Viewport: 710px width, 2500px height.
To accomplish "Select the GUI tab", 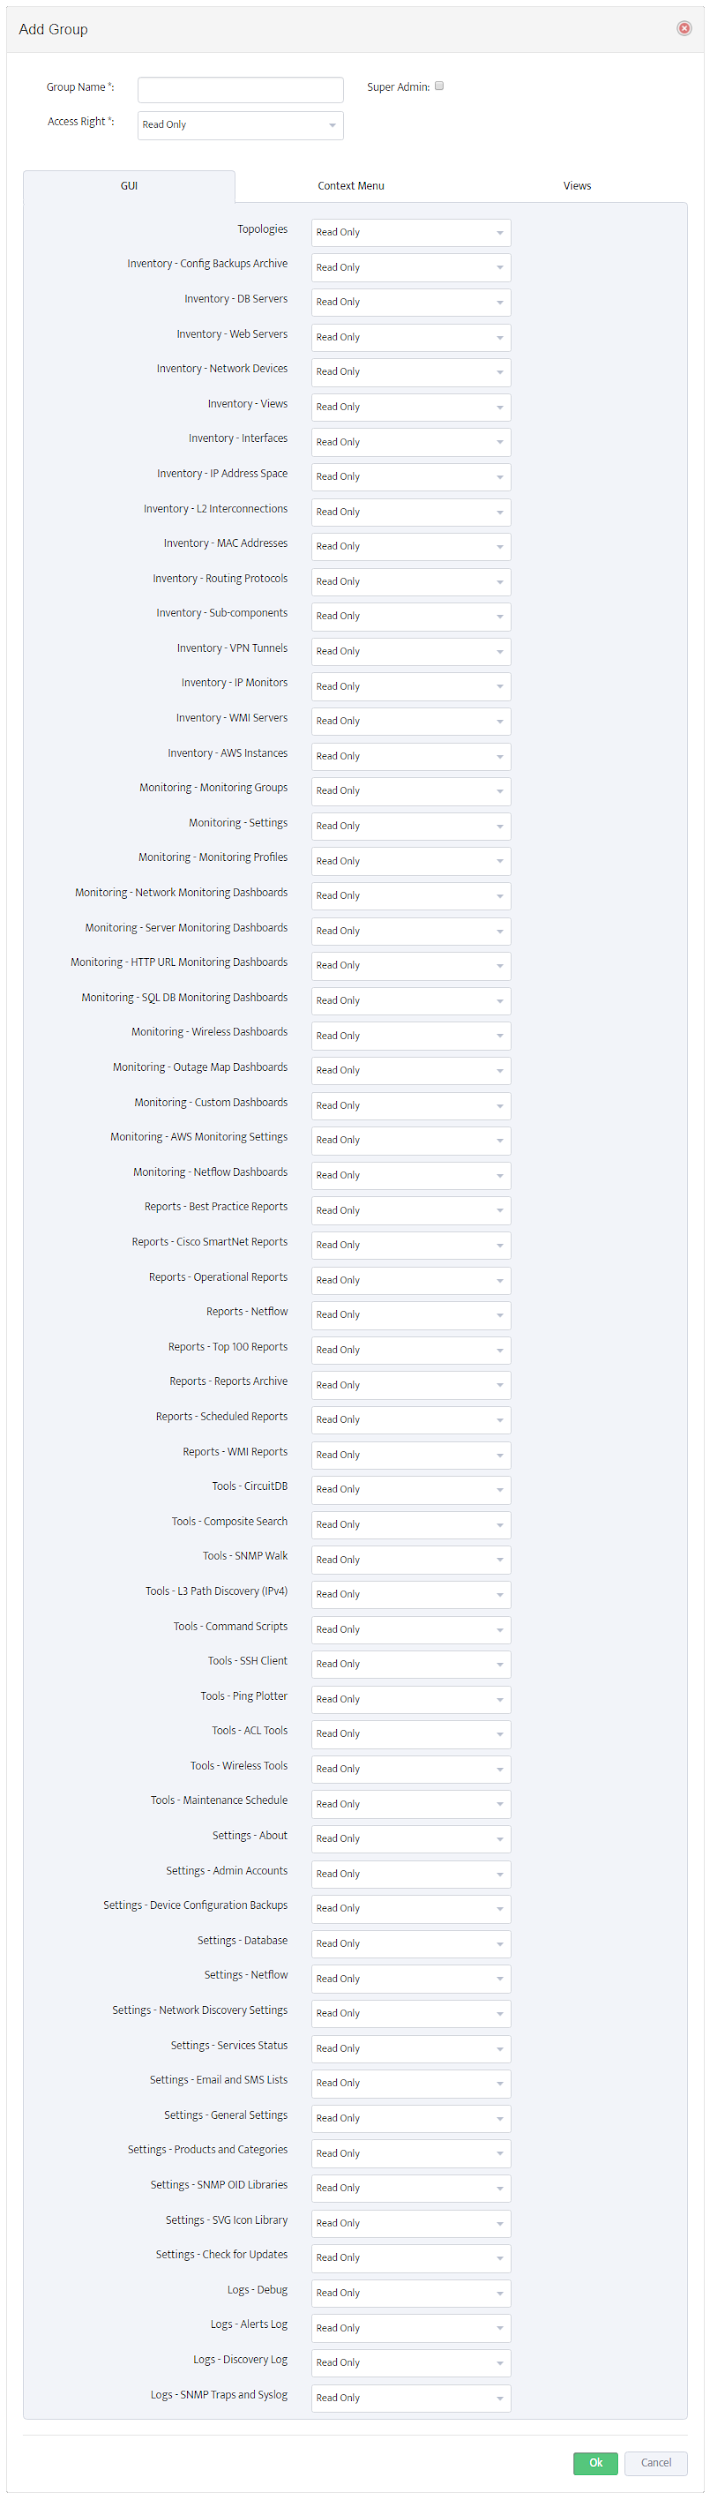I will click(129, 186).
